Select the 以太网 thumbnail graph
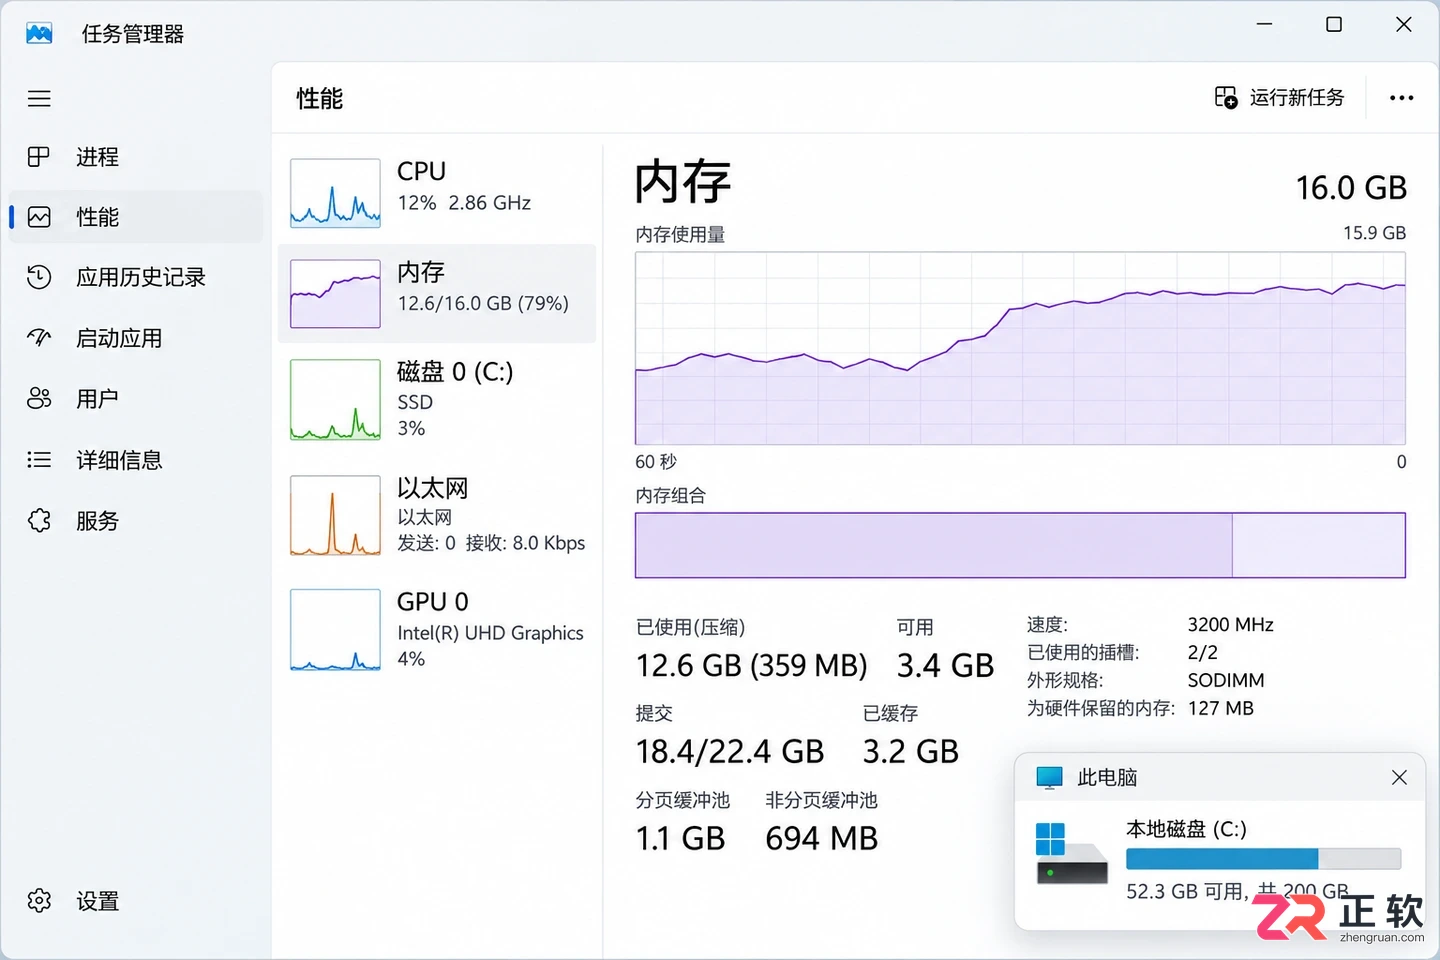 point(335,515)
